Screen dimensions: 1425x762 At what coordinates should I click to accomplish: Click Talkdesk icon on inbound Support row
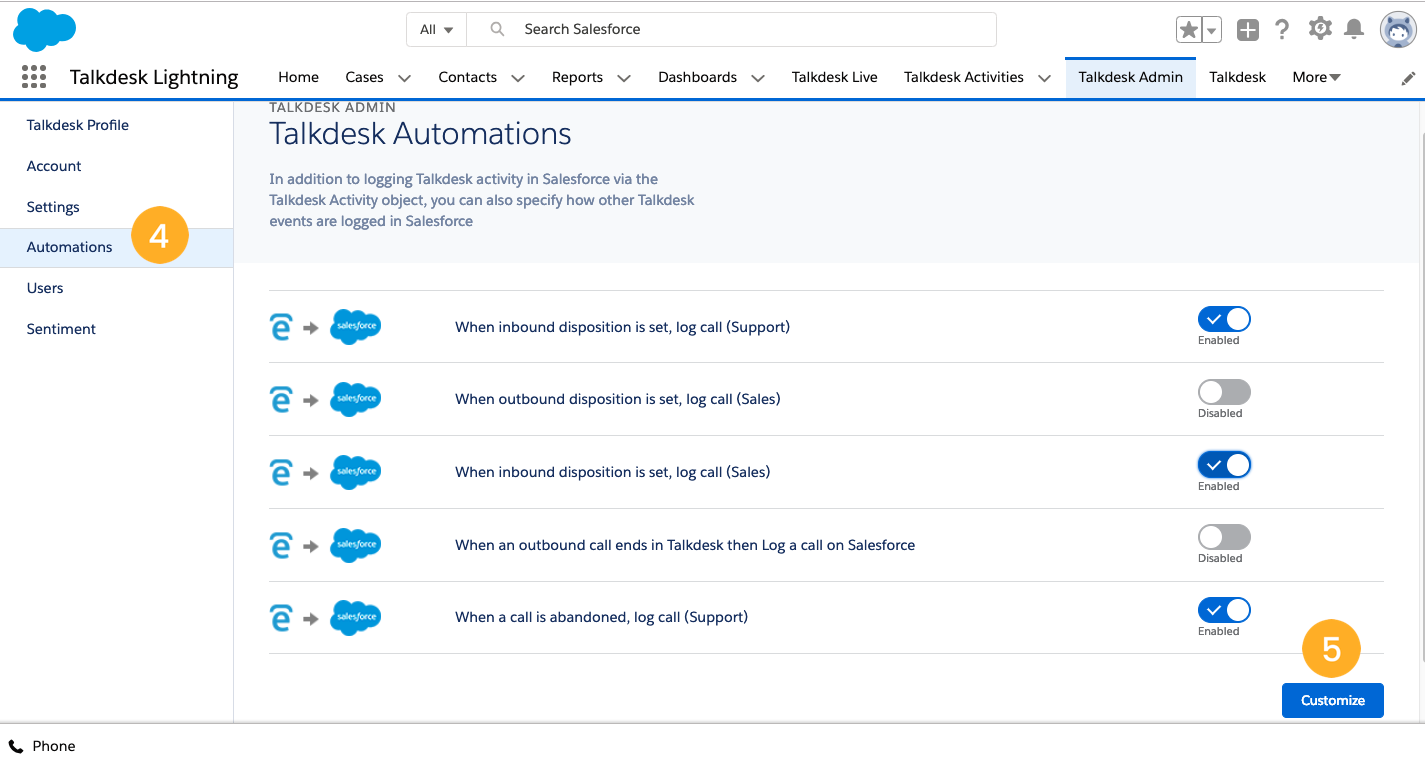[281, 327]
